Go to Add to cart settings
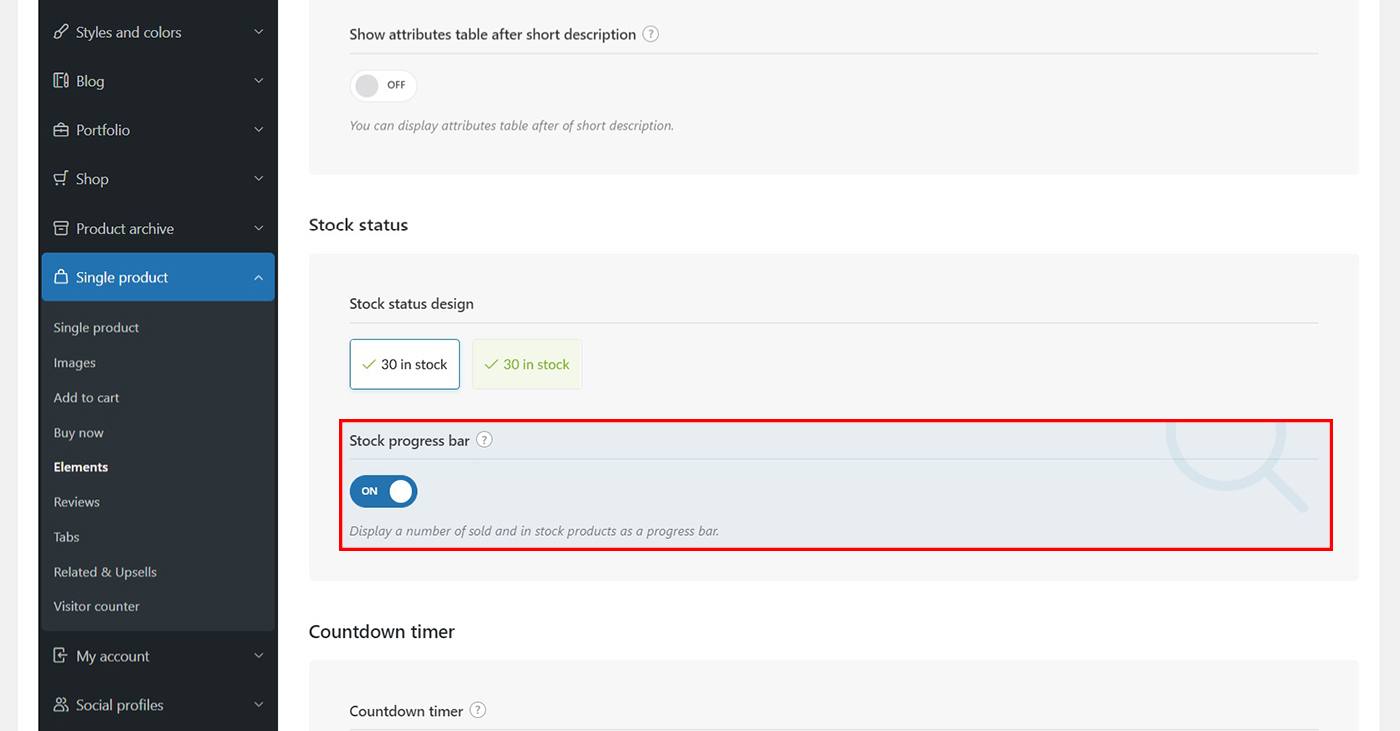This screenshot has width=1400, height=731. click(x=86, y=398)
